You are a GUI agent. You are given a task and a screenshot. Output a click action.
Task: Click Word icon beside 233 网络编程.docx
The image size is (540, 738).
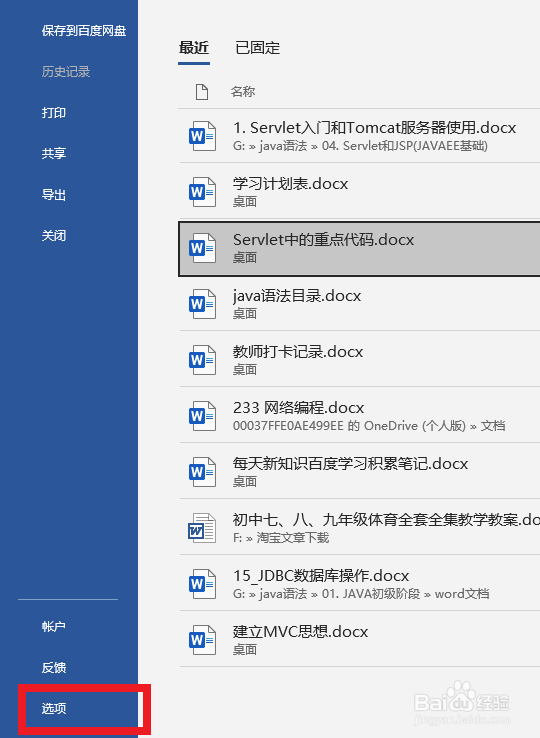coord(202,416)
